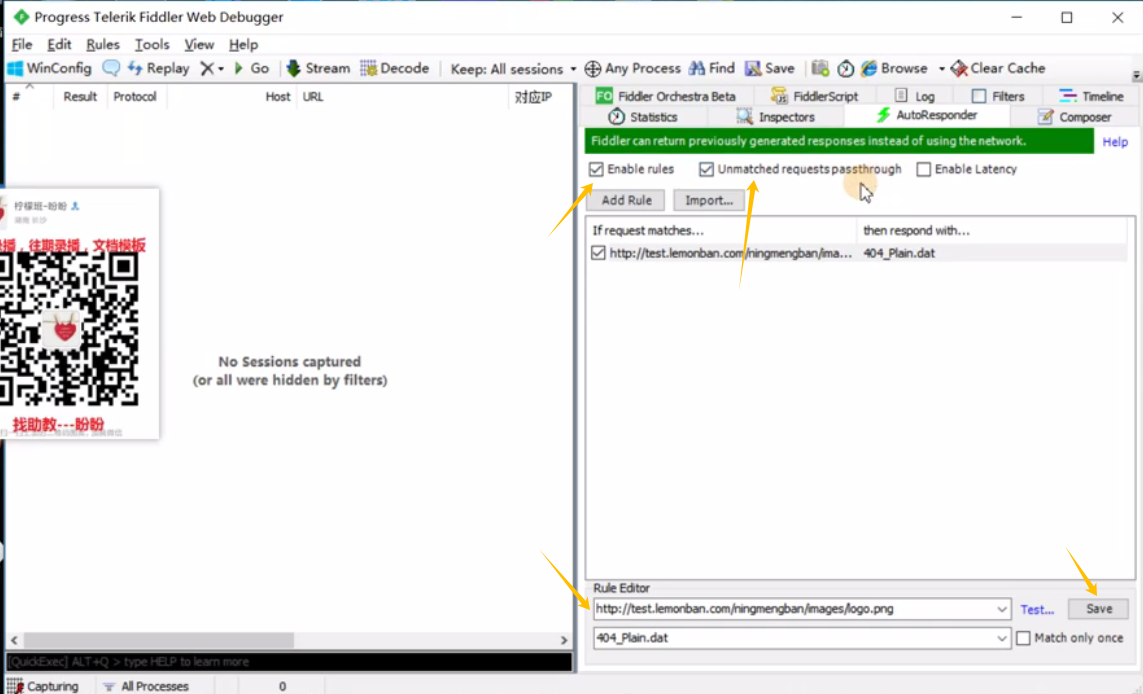The width and height of the screenshot is (1143, 694).
Task: Sort sessions by Protocol column
Action: pyautogui.click(x=135, y=96)
